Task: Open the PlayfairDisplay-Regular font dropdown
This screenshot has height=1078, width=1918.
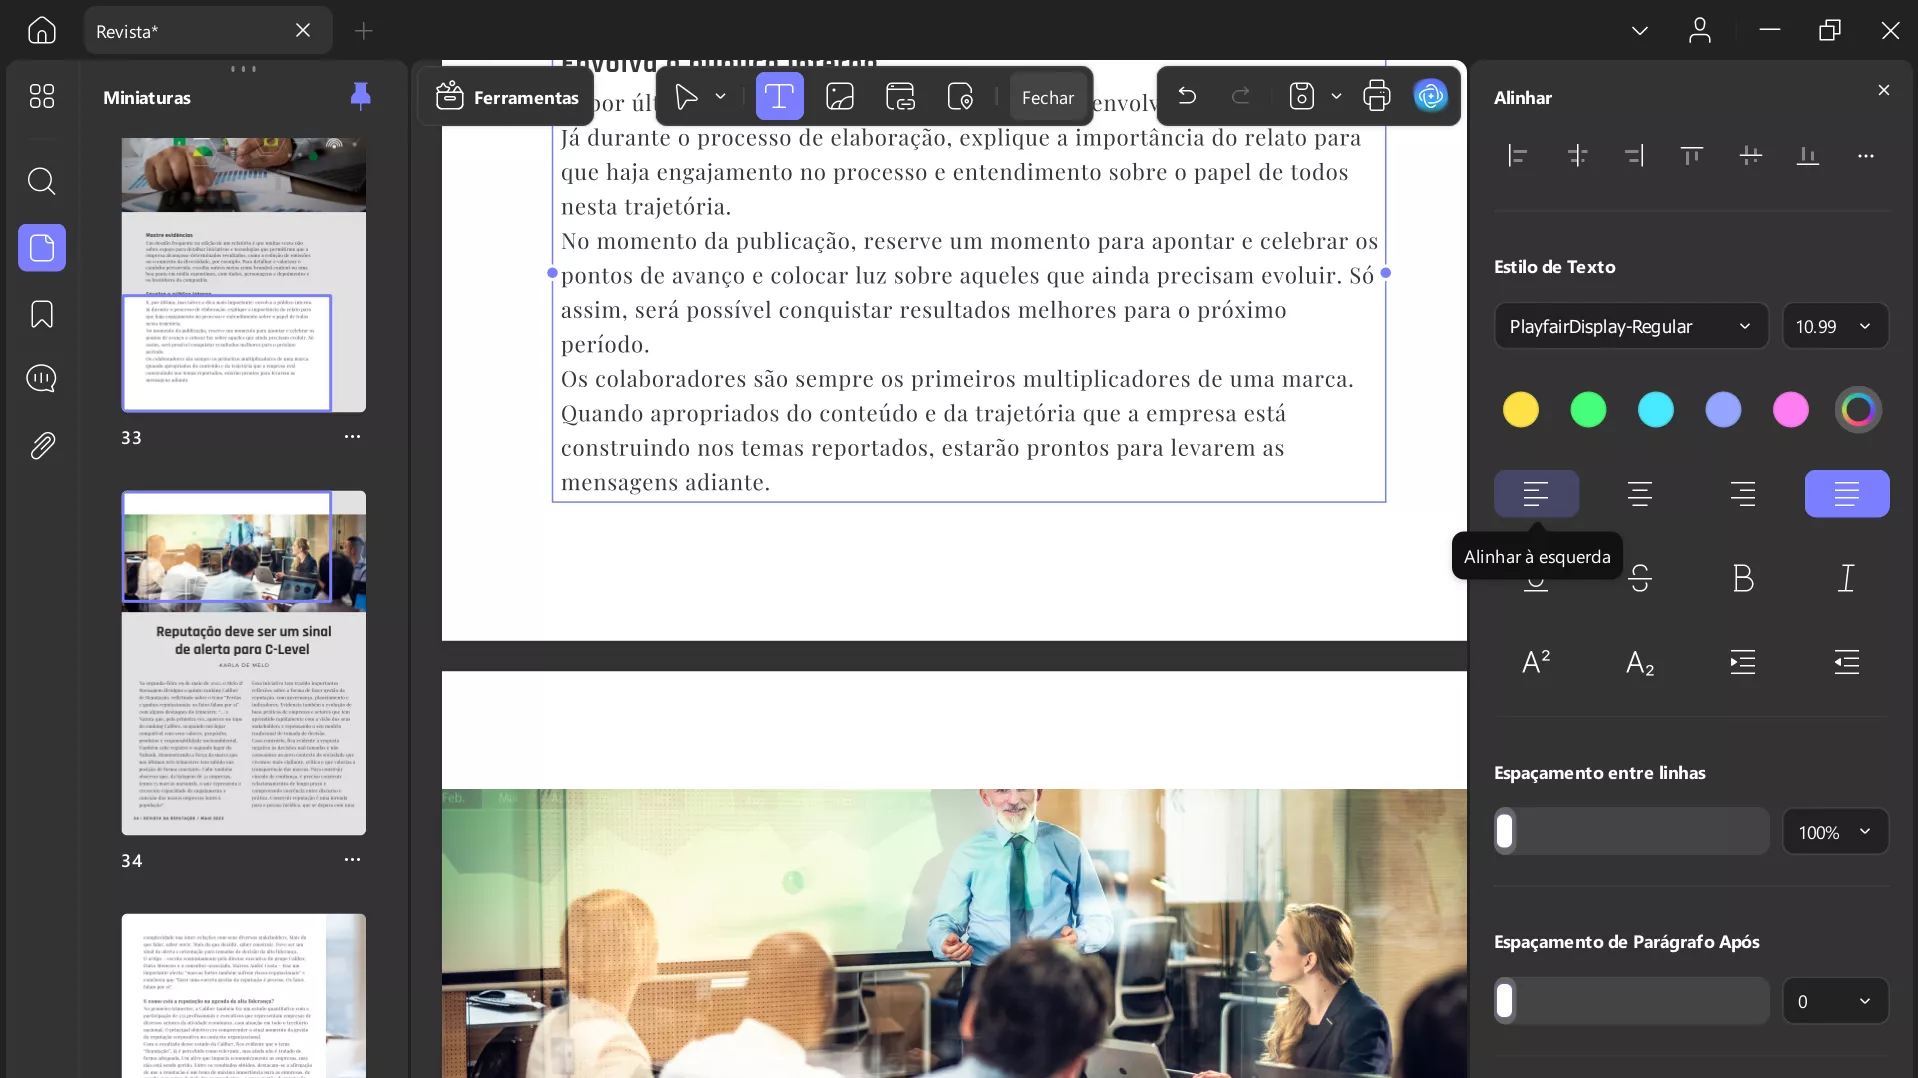Action: click(x=1631, y=326)
